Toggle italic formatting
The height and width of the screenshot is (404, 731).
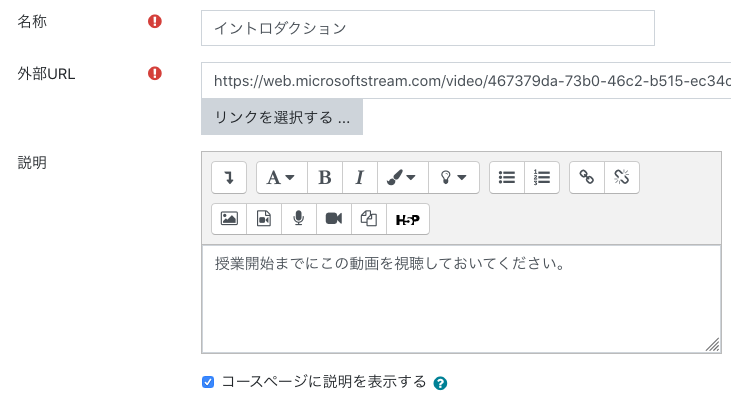360,178
